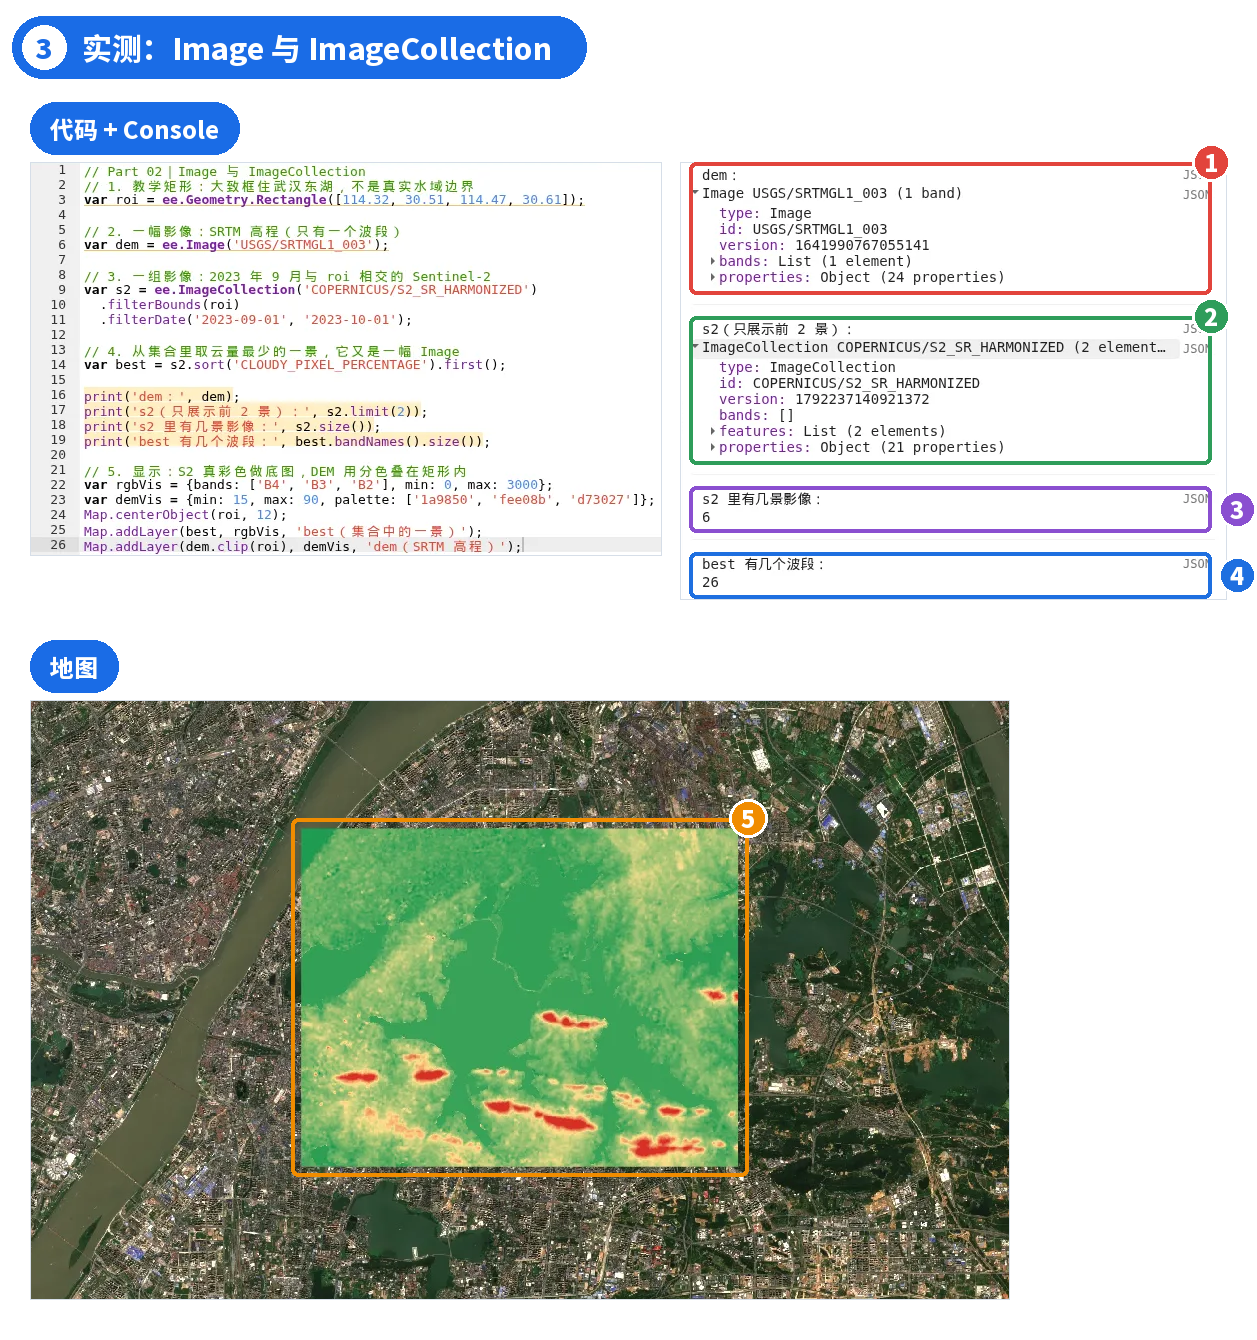Click the "print('dem：', dem)" code line
Viewport: 1257px width, 1340px height.
(162, 397)
